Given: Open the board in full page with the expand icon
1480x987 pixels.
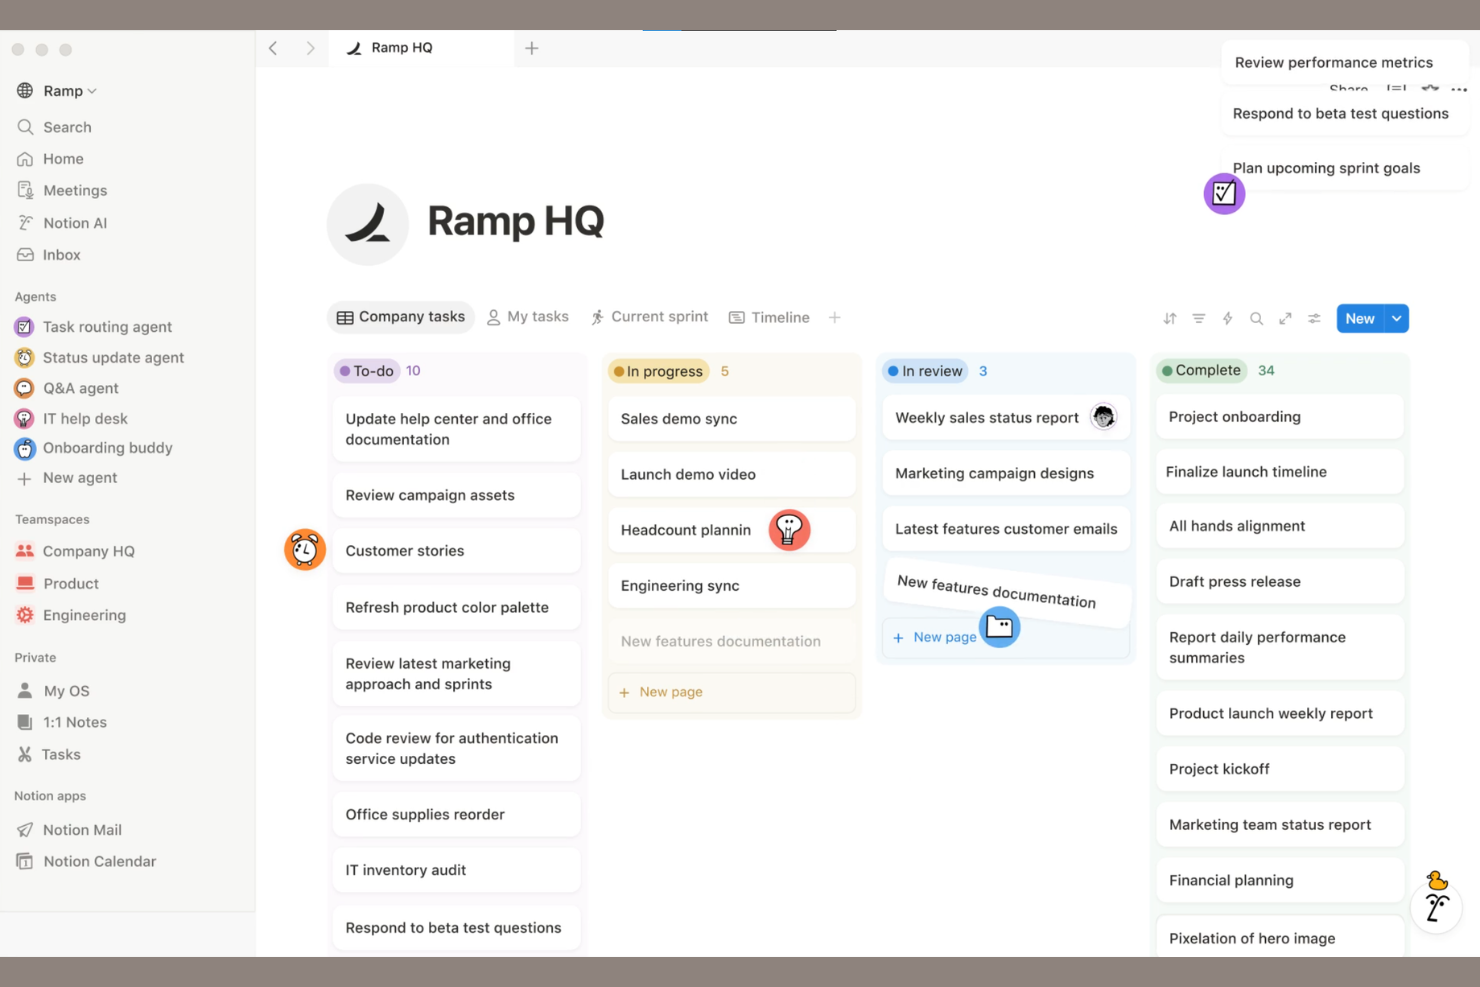Looking at the screenshot, I should pos(1286,319).
